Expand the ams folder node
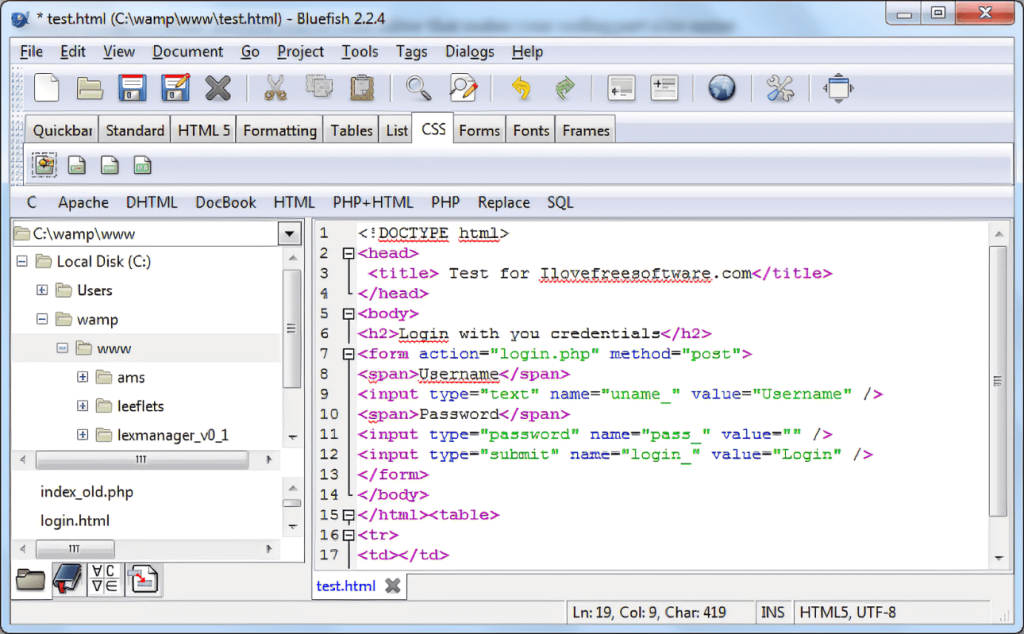 pyautogui.click(x=82, y=377)
